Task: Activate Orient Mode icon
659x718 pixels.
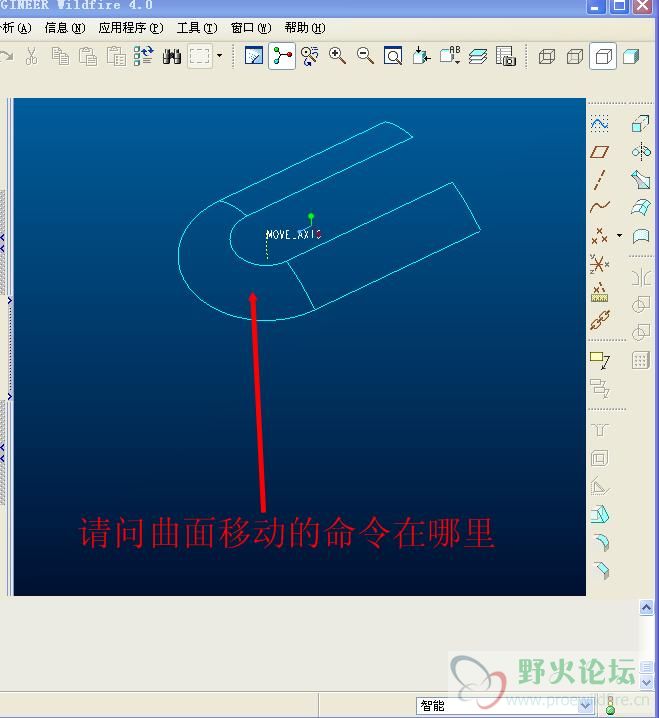Action: (310, 56)
